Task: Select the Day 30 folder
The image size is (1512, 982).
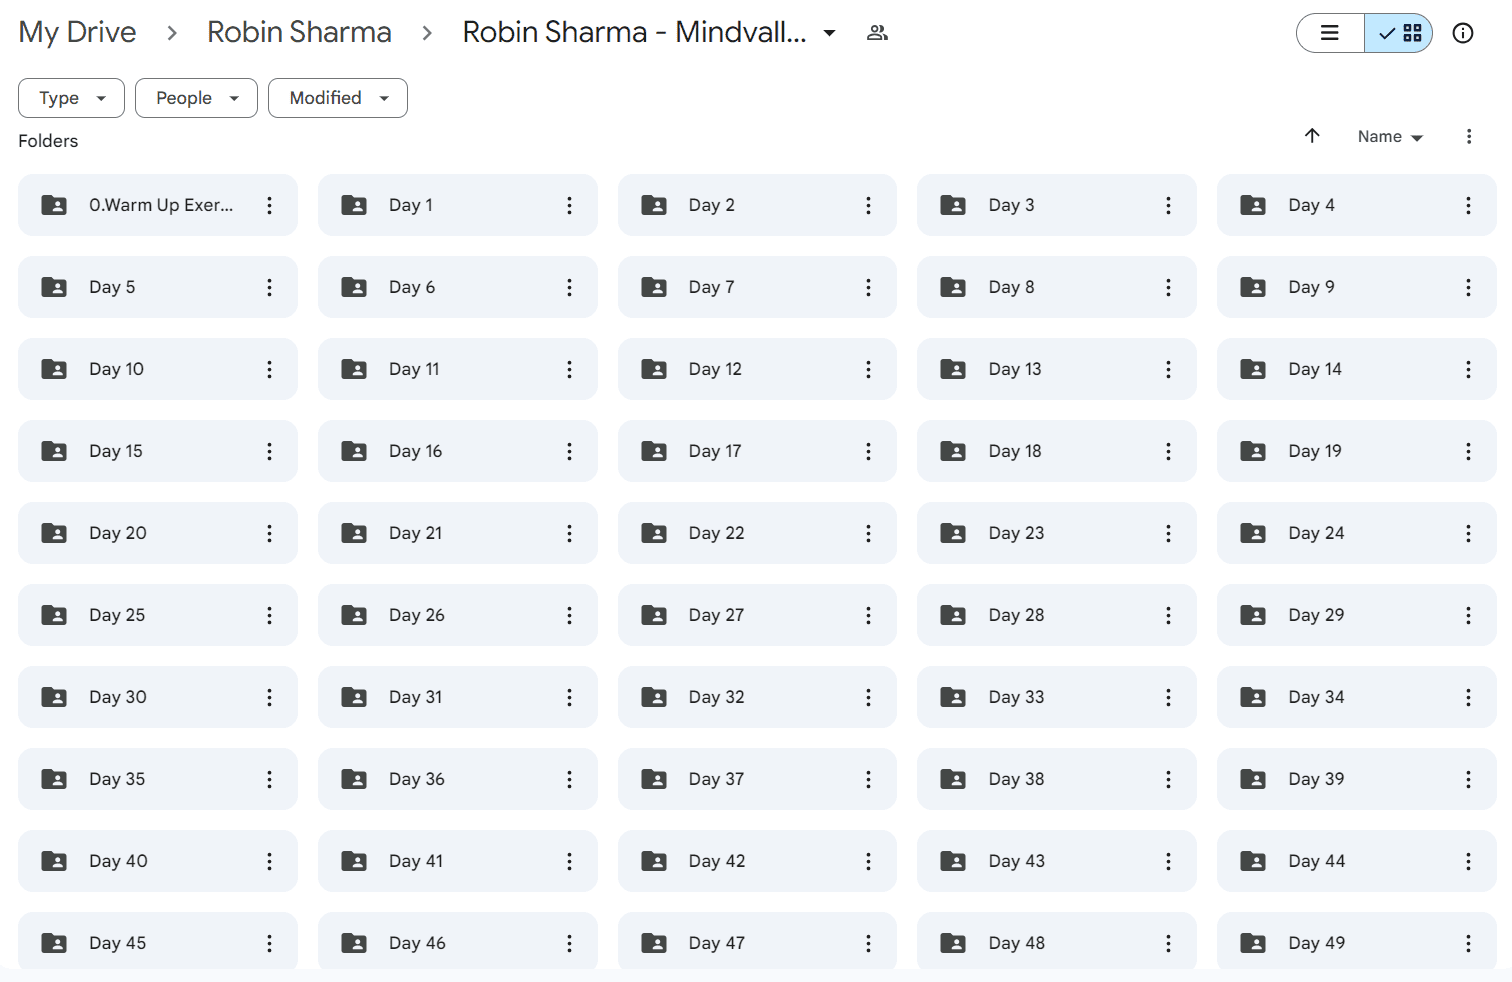Action: coord(158,697)
